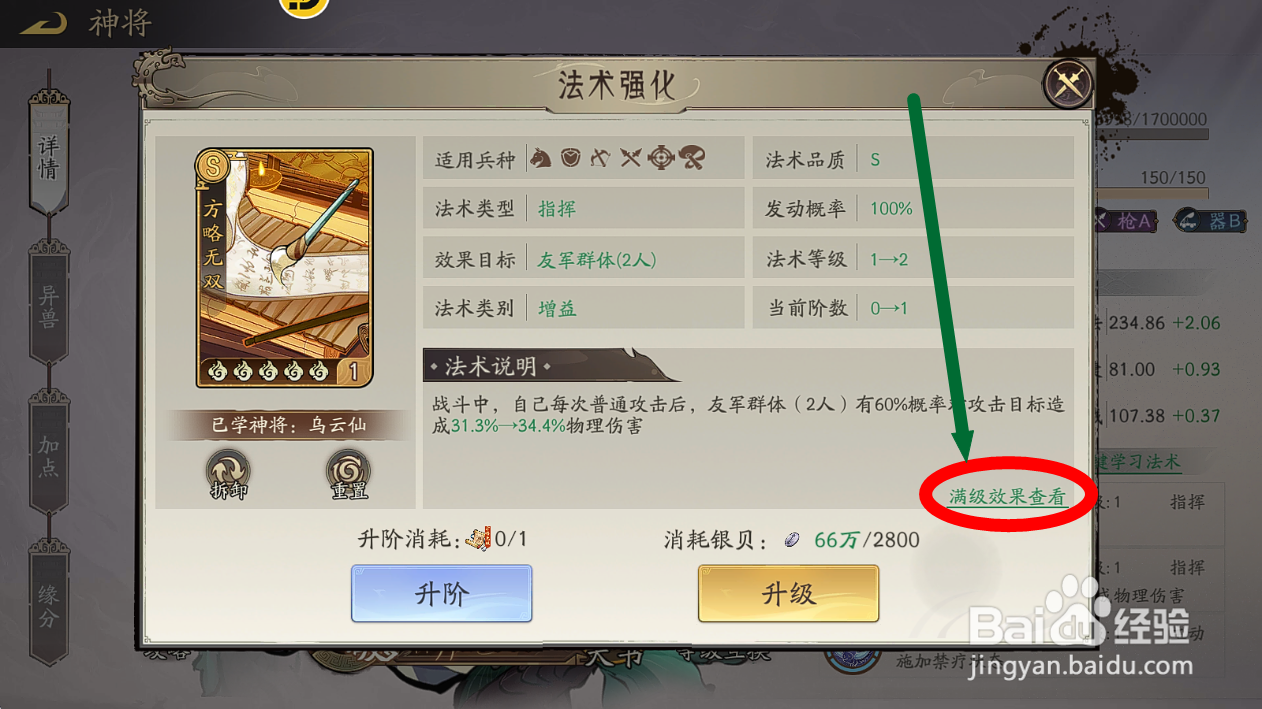Click the scroll item icon beside 升阶消耗

coord(478,539)
